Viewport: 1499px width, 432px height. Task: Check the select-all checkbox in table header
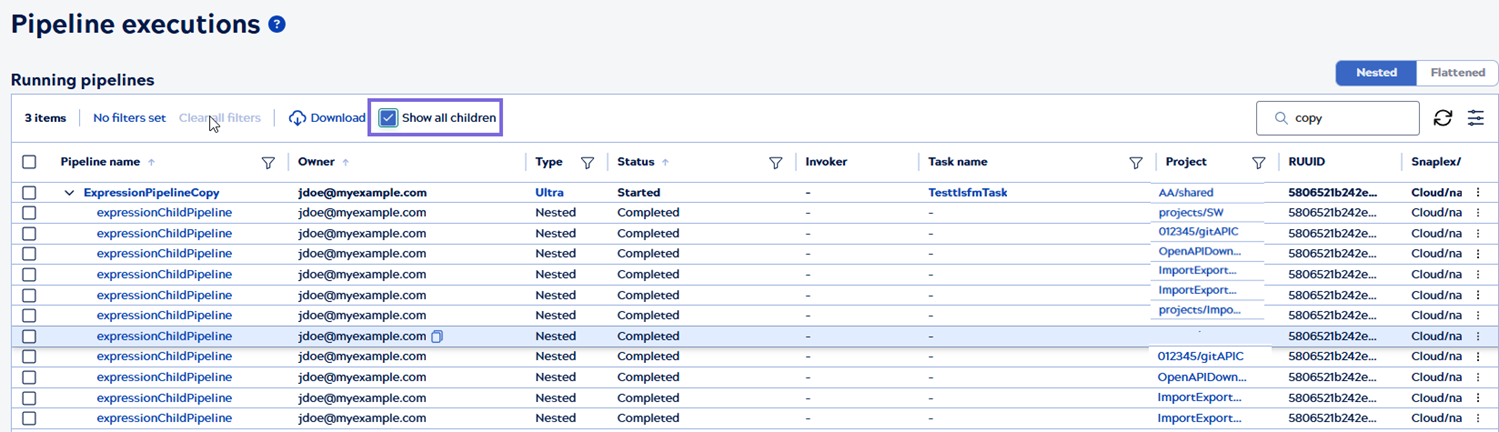point(29,162)
